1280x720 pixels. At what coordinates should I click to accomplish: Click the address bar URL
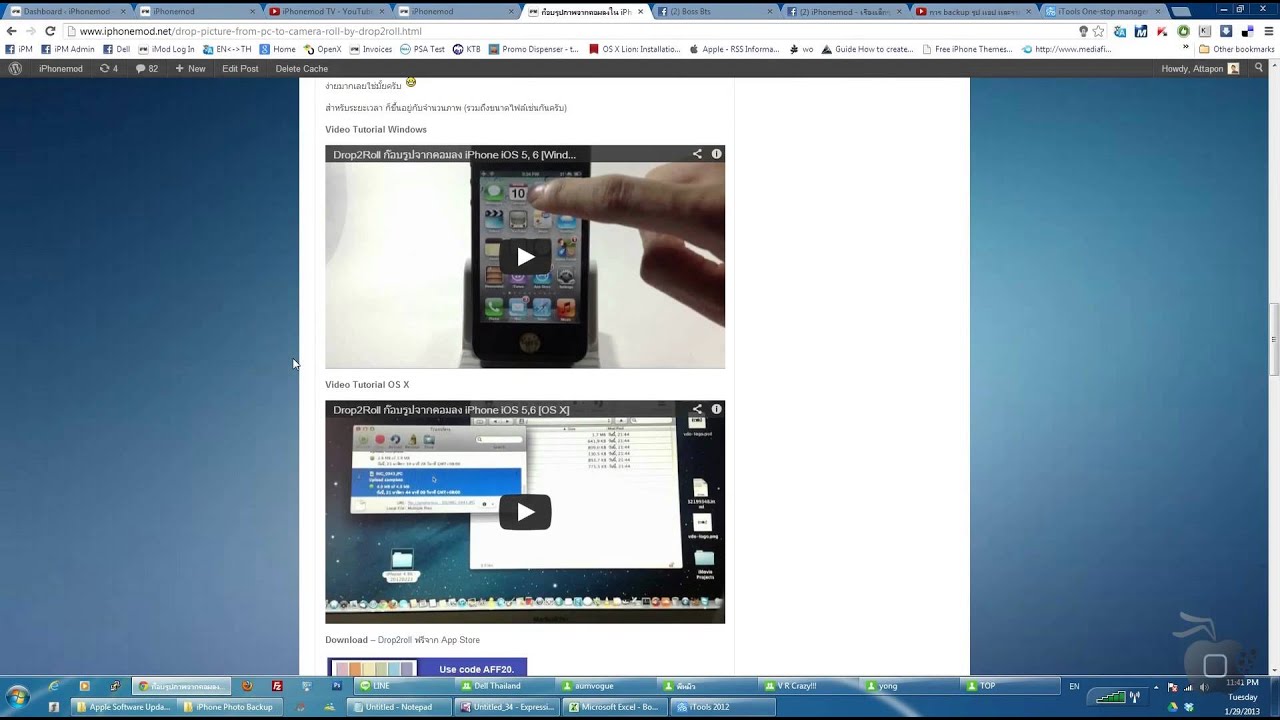(x=249, y=31)
